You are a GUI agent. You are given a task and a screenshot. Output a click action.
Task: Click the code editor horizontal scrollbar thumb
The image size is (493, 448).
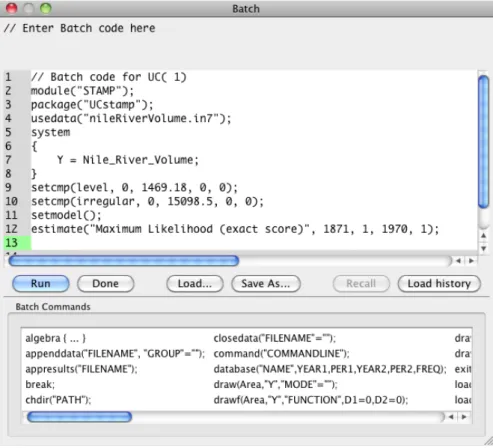(124, 261)
